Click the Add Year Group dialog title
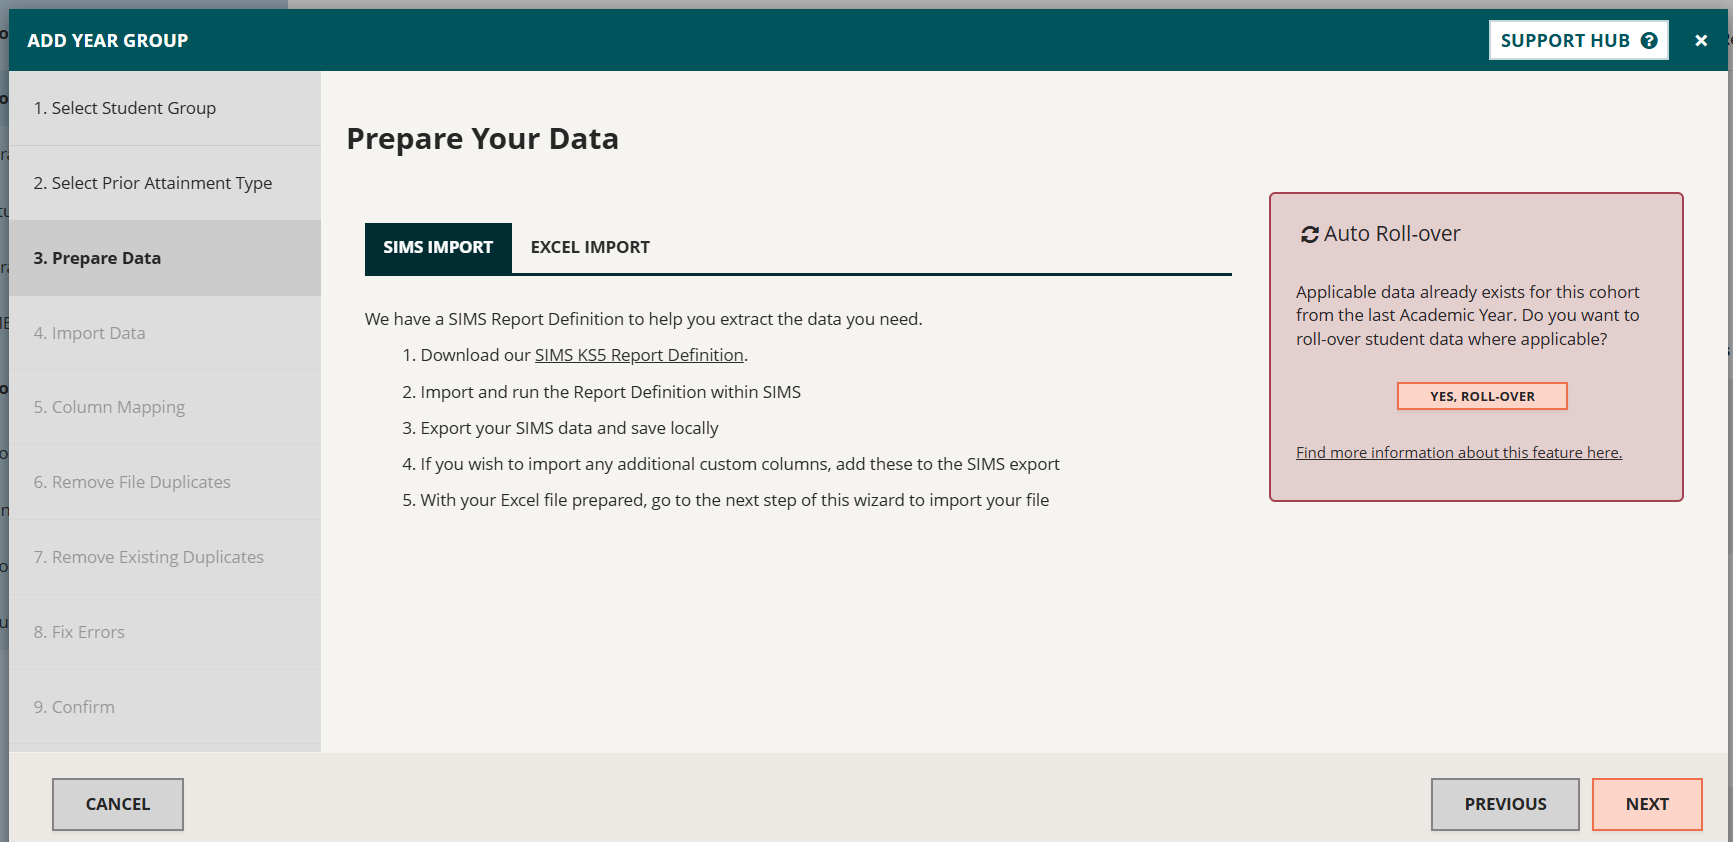Screen dimensions: 1733x842 coord(108,41)
